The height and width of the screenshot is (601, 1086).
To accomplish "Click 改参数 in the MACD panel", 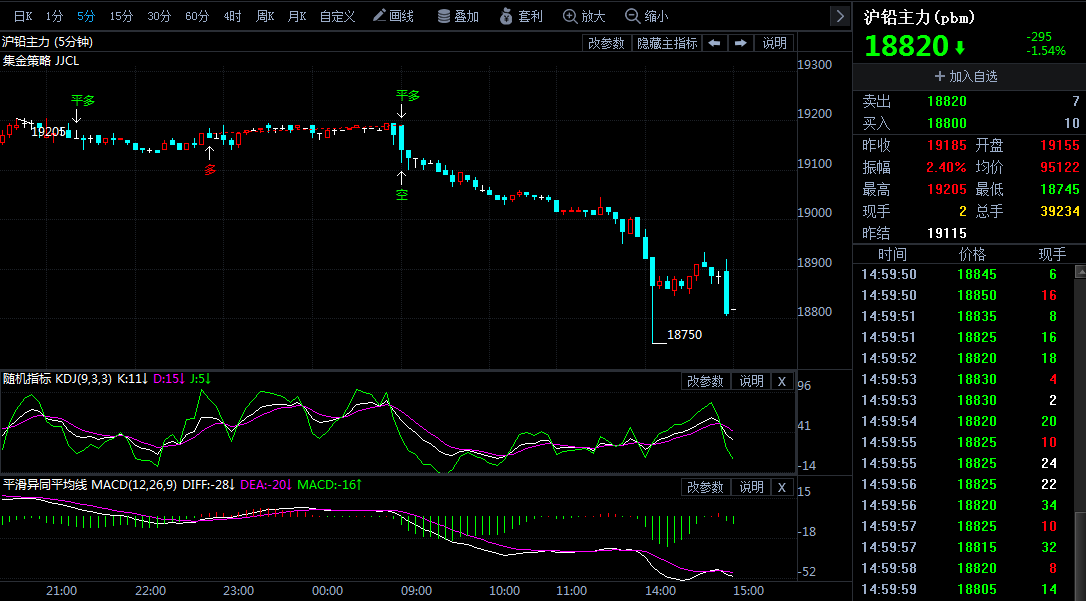I will coord(704,487).
